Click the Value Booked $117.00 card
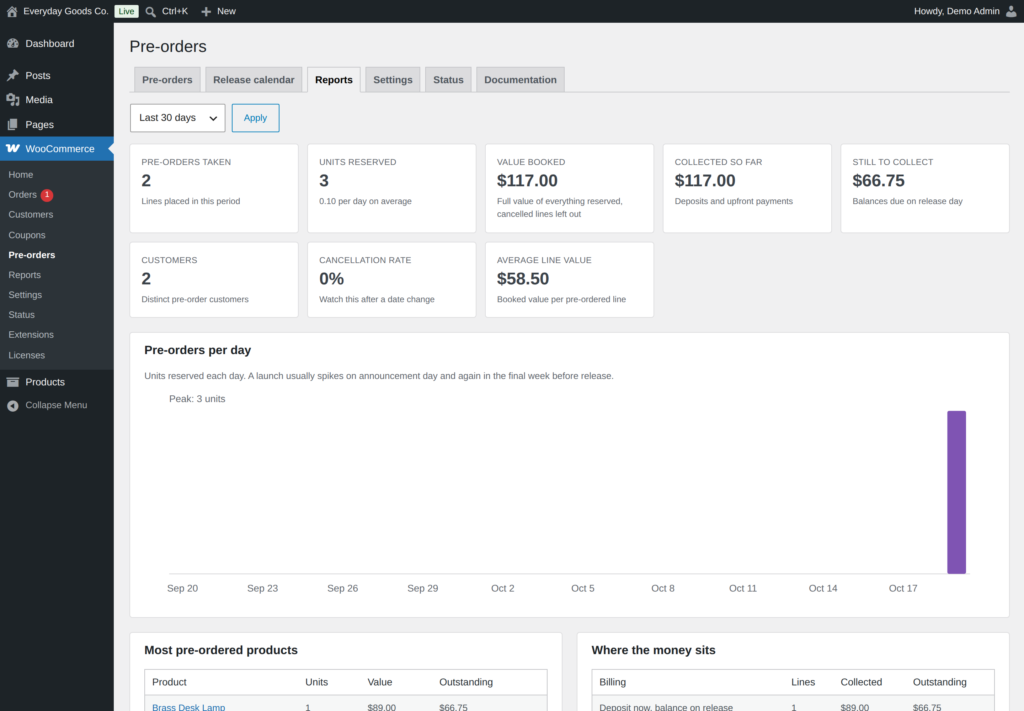The image size is (1024, 711). point(569,188)
